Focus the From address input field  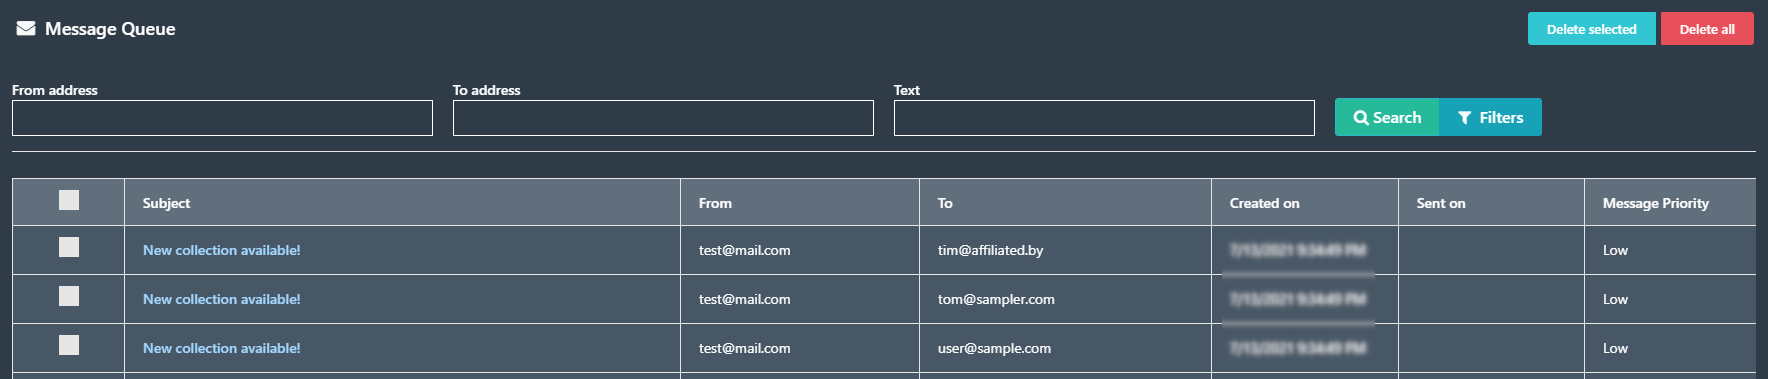pos(222,118)
